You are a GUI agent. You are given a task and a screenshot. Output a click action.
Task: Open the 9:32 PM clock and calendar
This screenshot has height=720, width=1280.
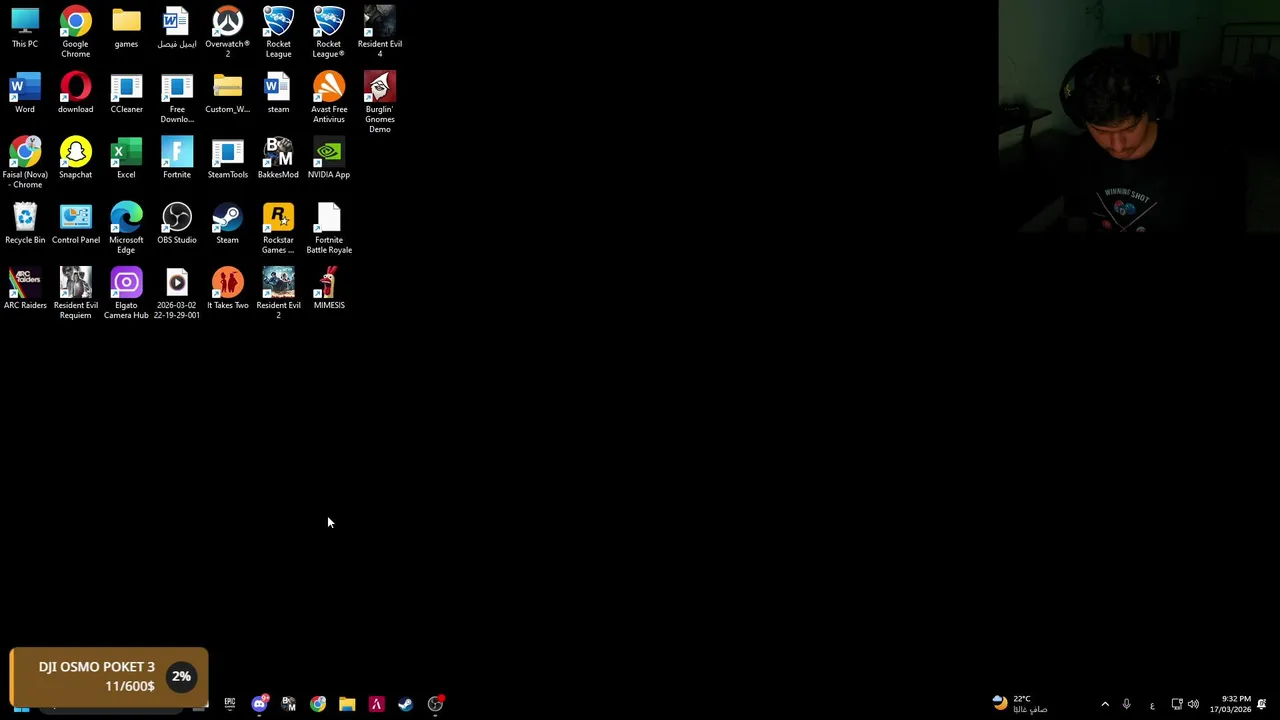click(x=1231, y=704)
